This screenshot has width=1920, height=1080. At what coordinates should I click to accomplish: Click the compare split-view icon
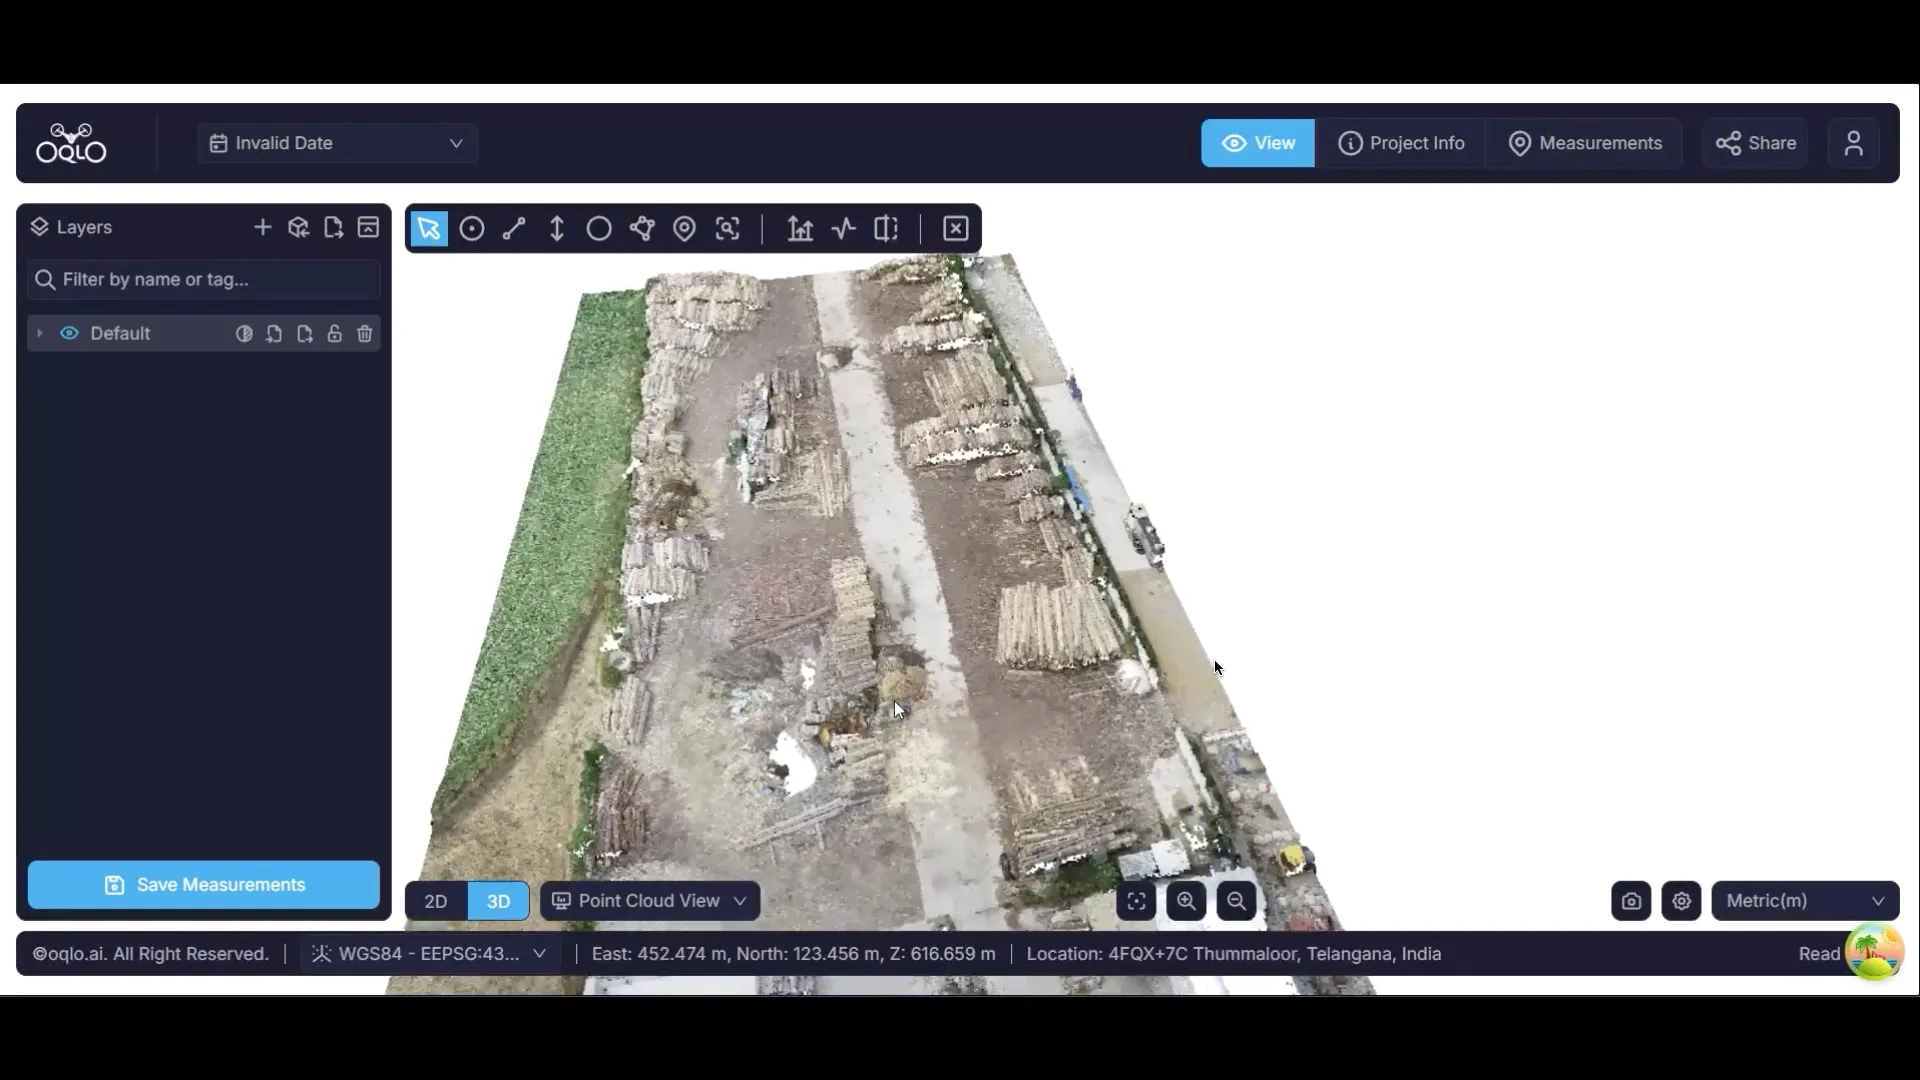(886, 229)
